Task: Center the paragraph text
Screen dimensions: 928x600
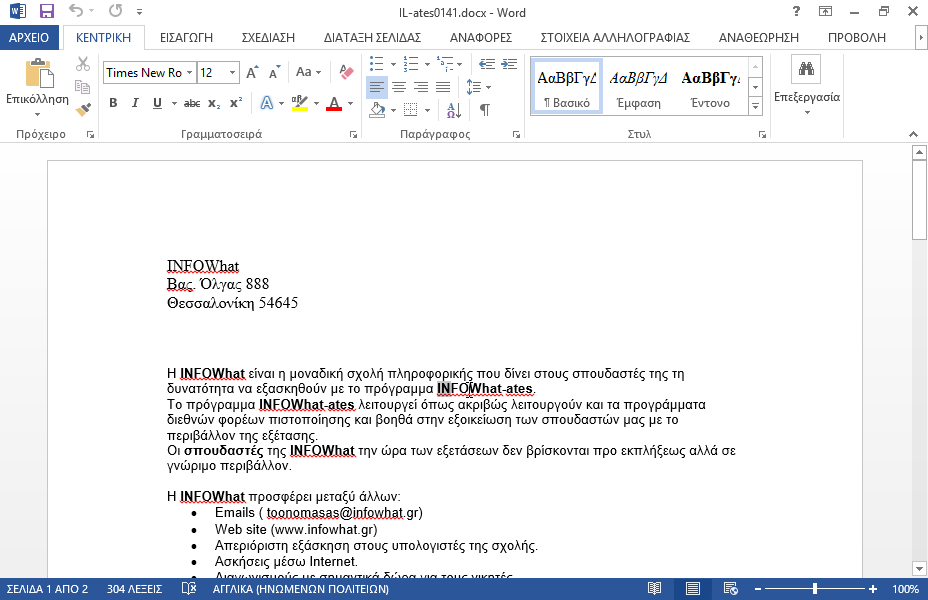Action: click(399, 88)
